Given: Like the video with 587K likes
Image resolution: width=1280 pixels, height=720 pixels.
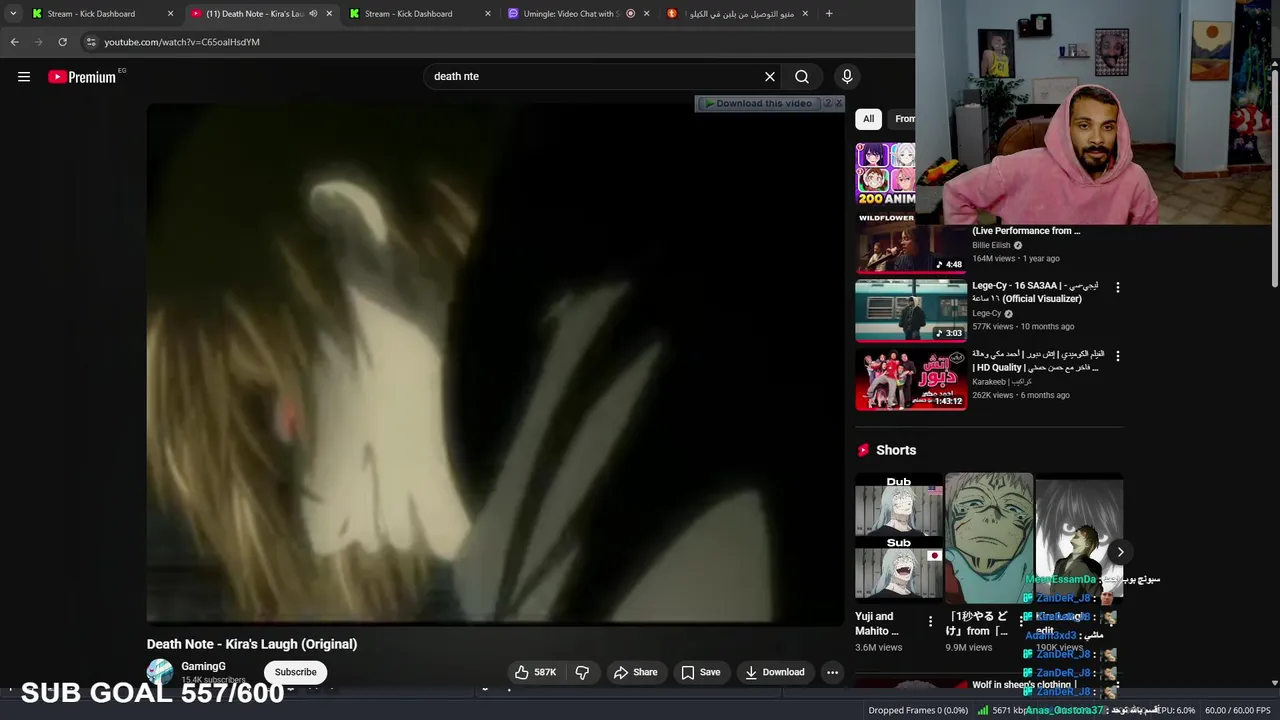Looking at the screenshot, I should point(535,672).
